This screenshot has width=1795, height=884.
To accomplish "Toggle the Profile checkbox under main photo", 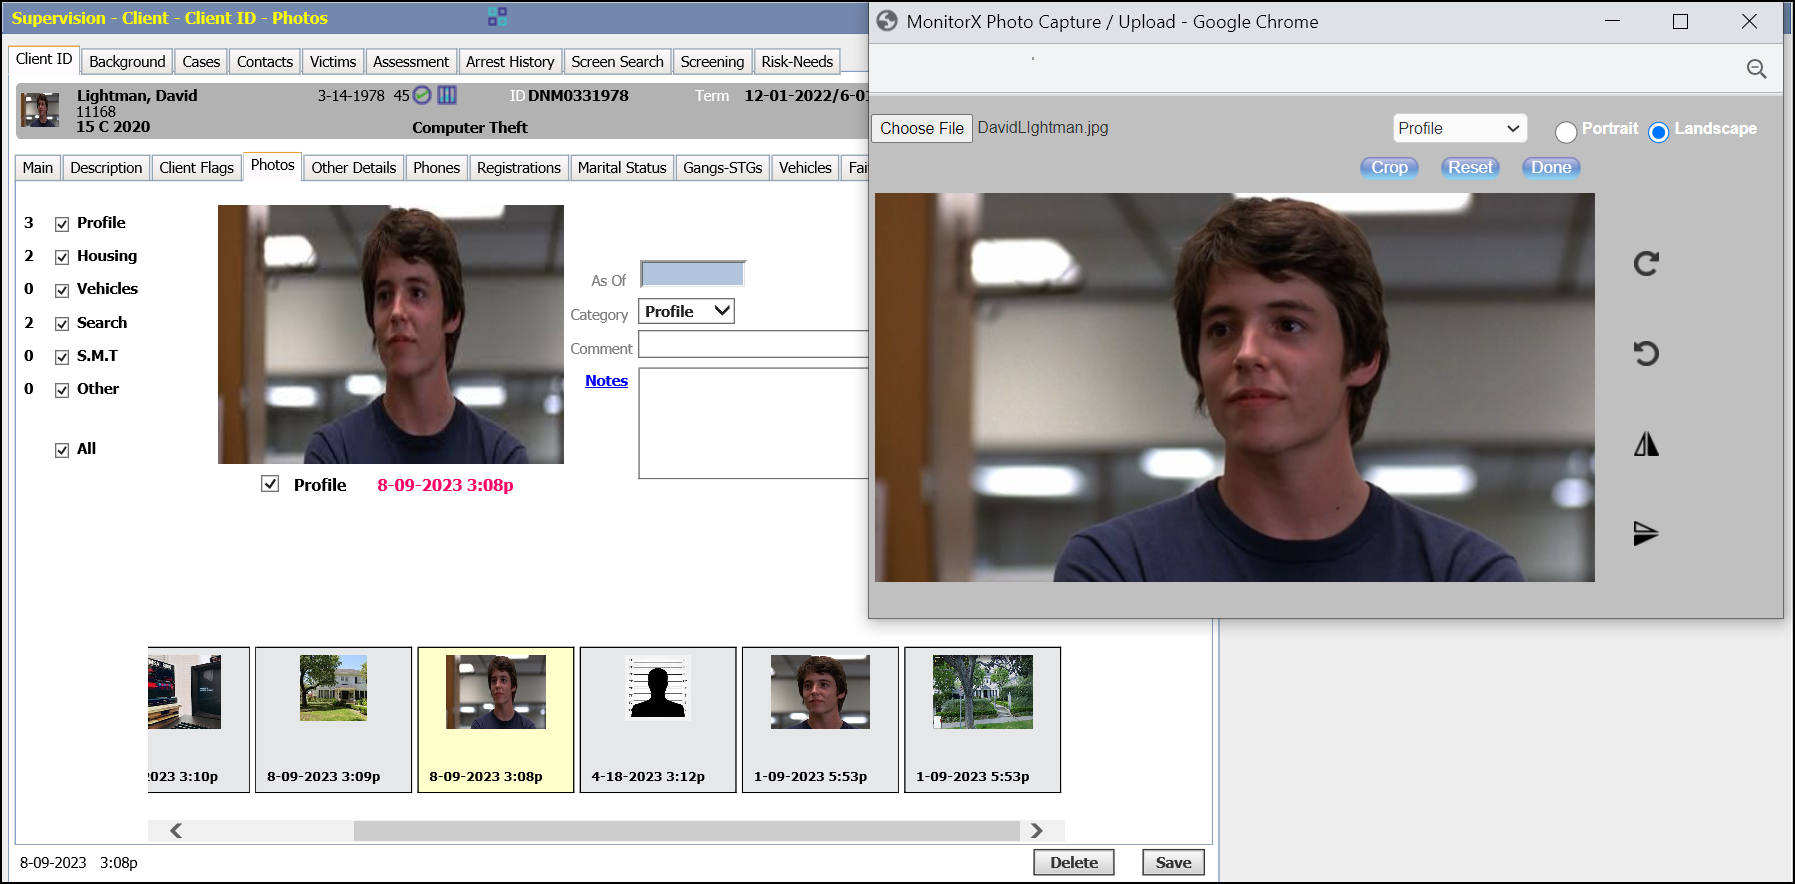I will (x=270, y=484).
